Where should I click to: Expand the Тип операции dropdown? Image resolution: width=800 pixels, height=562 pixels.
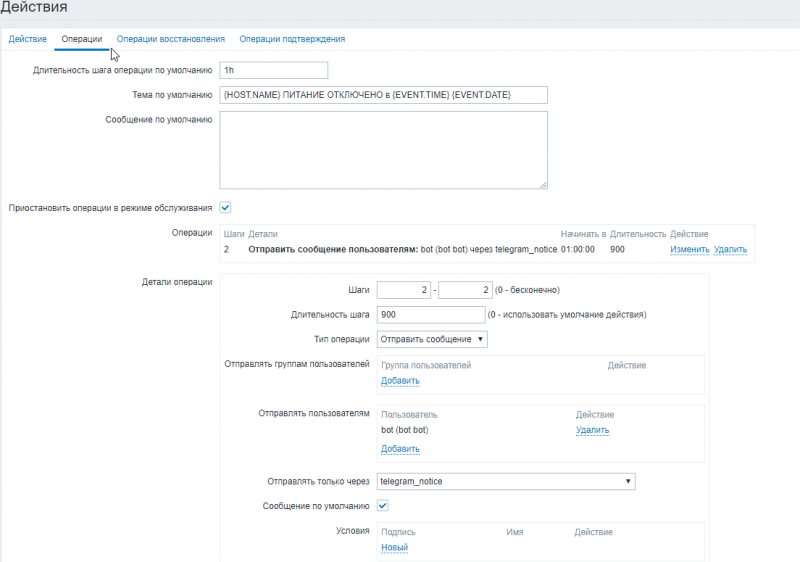click(432, 339)
